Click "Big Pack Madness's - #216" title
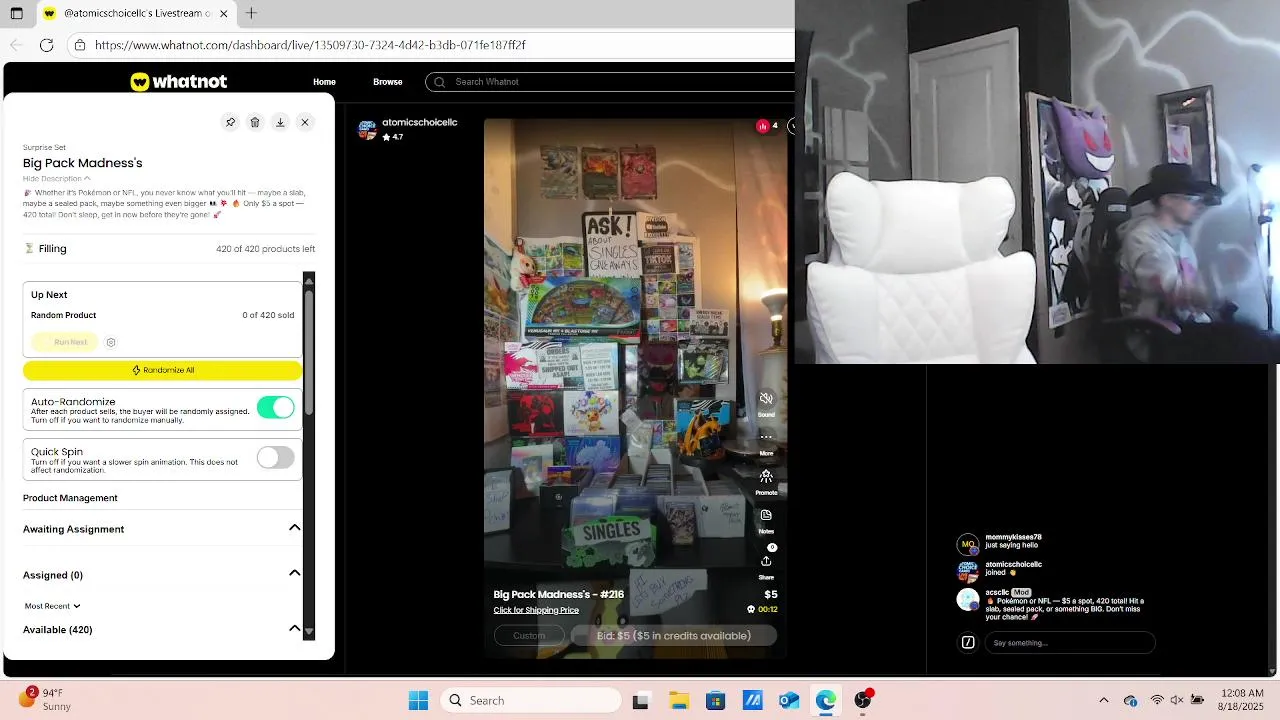 point(559,594)
